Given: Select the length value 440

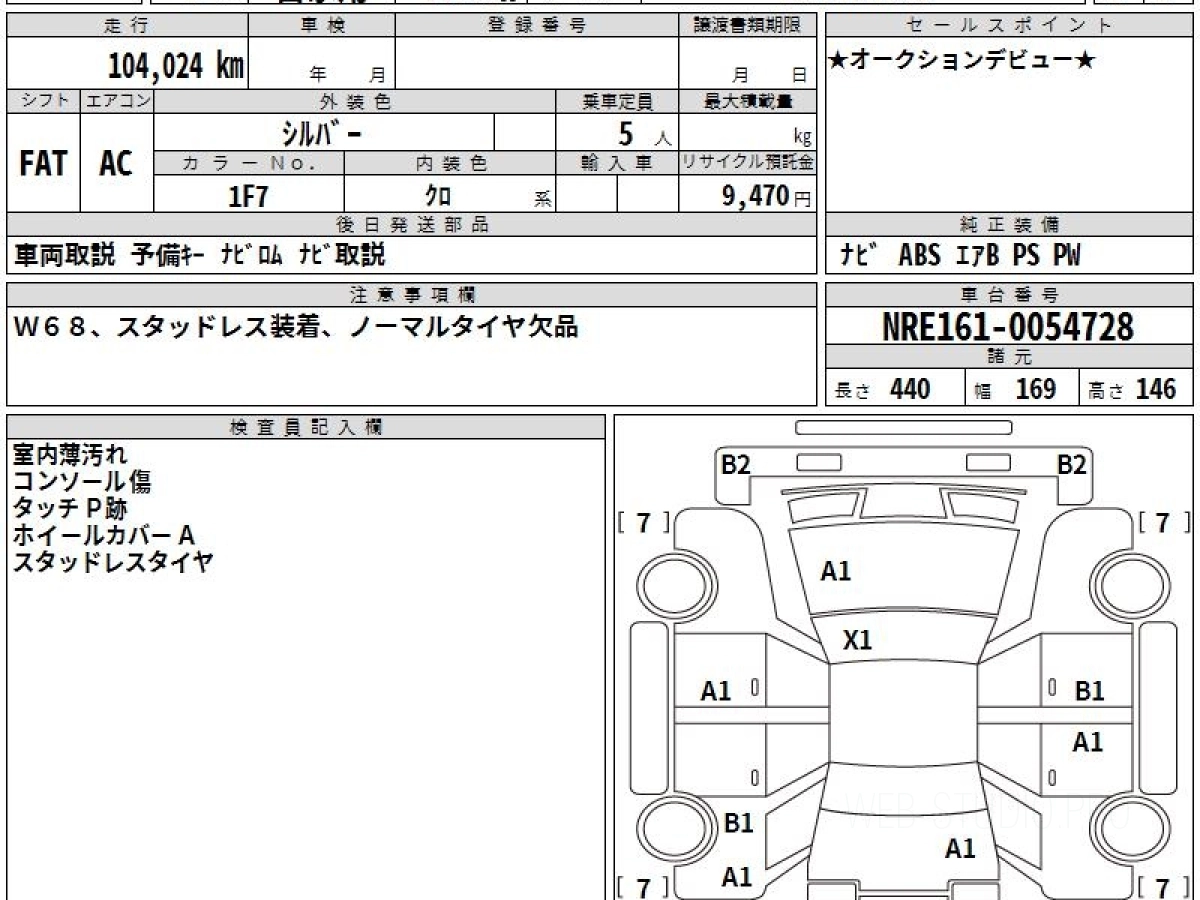Looking at the screenshot, I should pyautogui.click(x=910, y=389).
